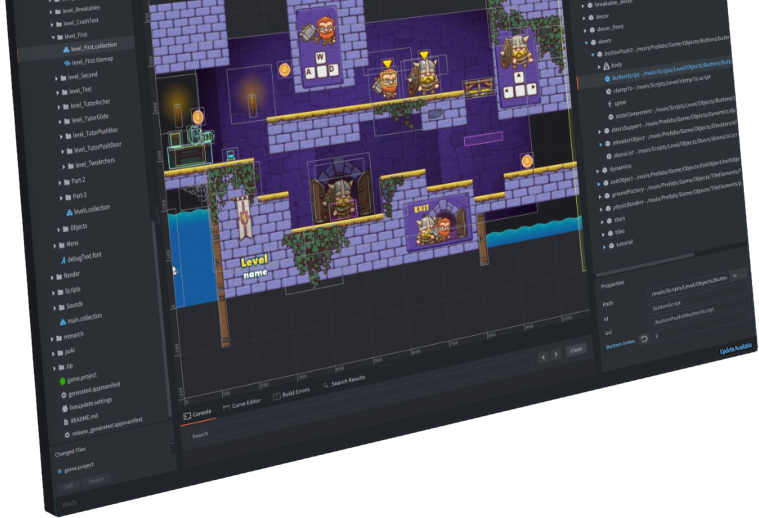Click the body node icon in the outline

pyautogui.click(x=606, y=66)
